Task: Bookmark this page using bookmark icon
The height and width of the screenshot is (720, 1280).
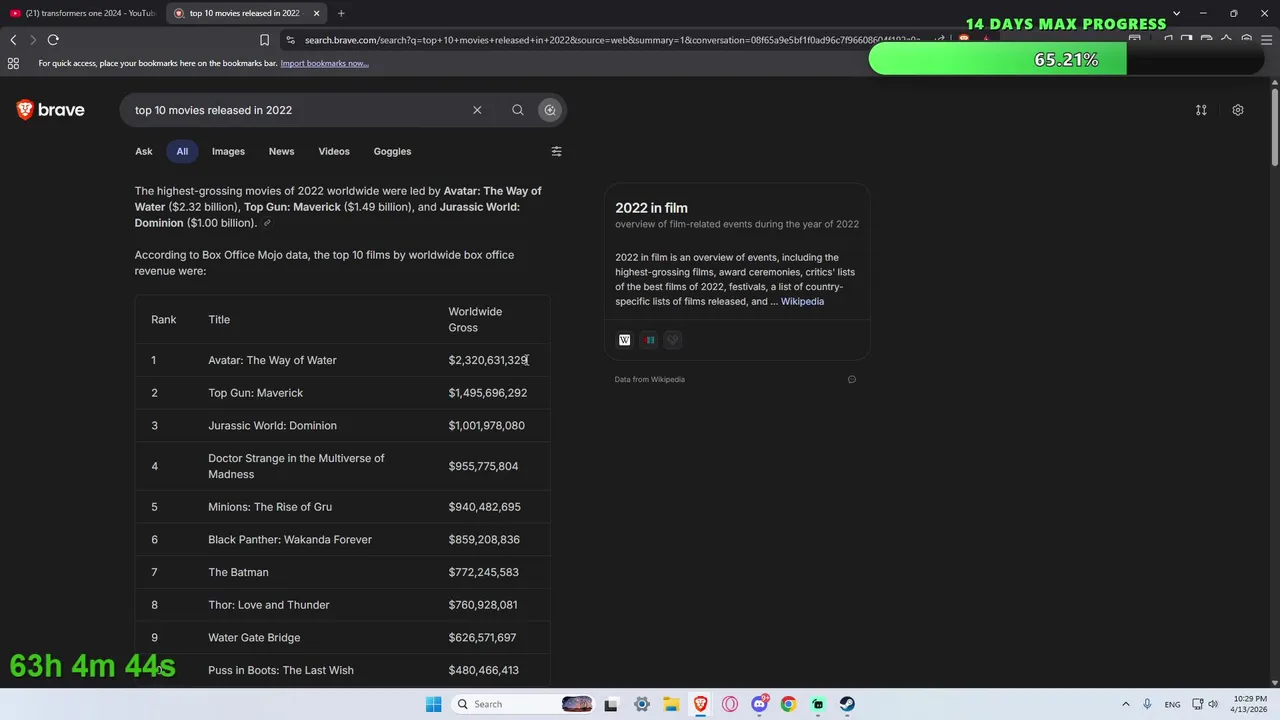Action: click(x=264, y=40)
